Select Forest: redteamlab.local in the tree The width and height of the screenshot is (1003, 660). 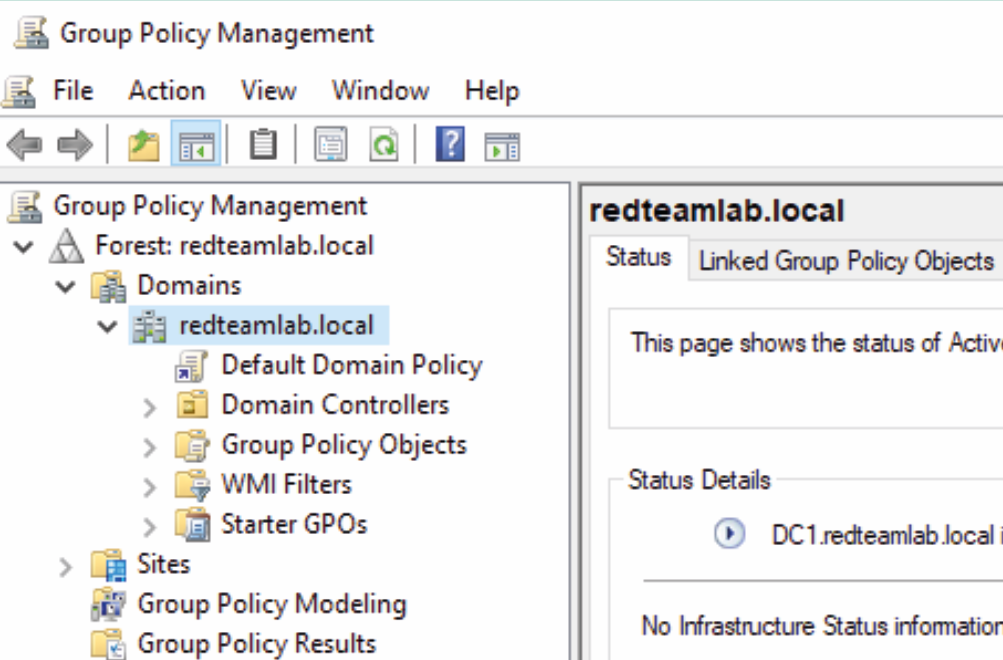[x=234, y=246]
